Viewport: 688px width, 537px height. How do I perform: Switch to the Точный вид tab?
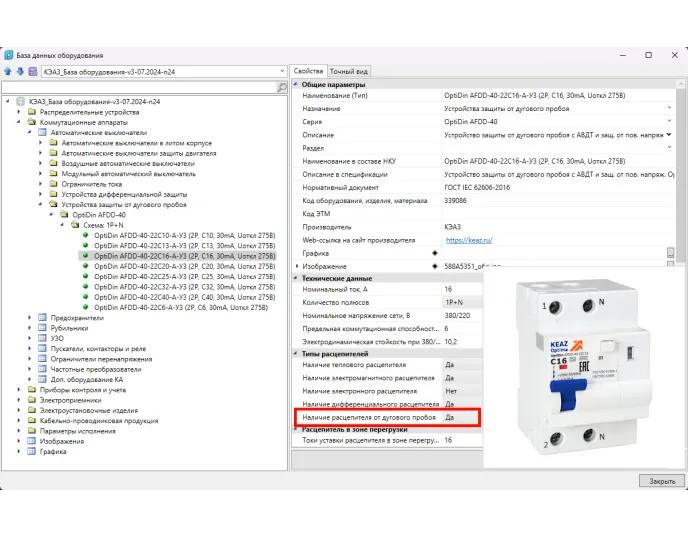click(x=349, y=72)
